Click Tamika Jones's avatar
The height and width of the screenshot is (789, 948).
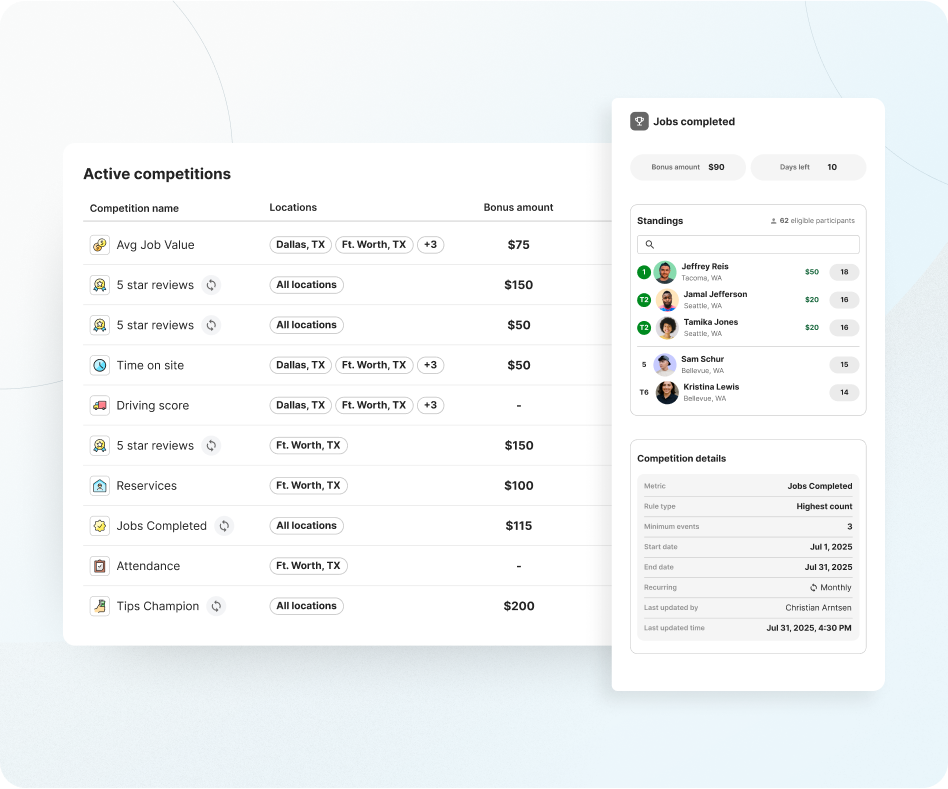click(x=667, y=328)
